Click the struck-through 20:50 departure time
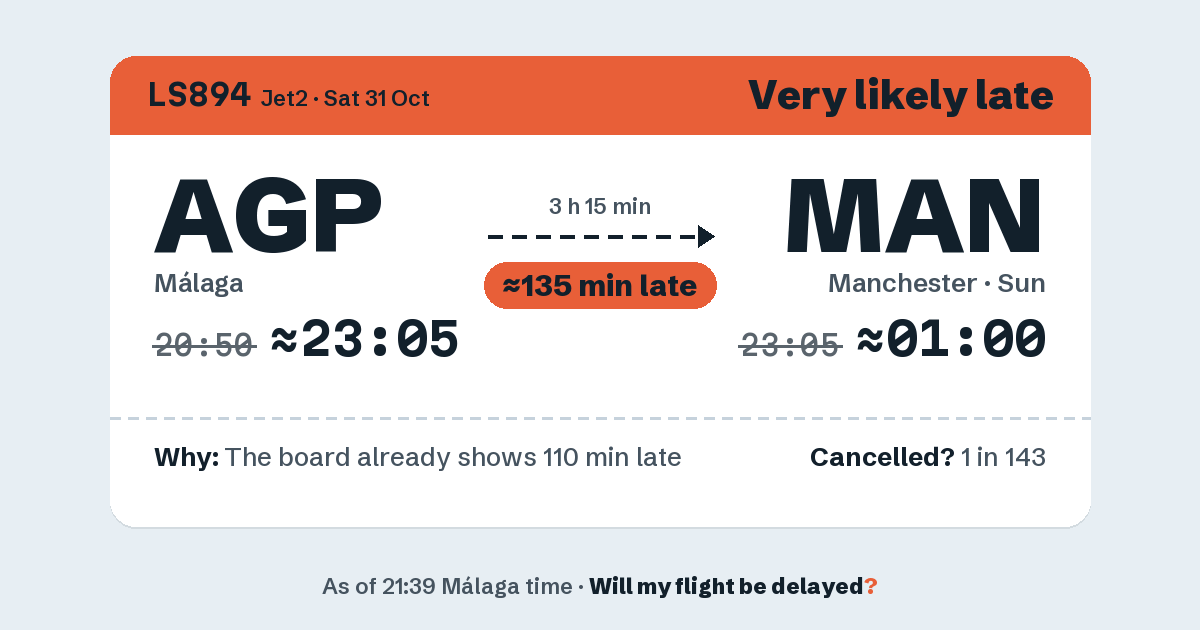 [204, 346]
